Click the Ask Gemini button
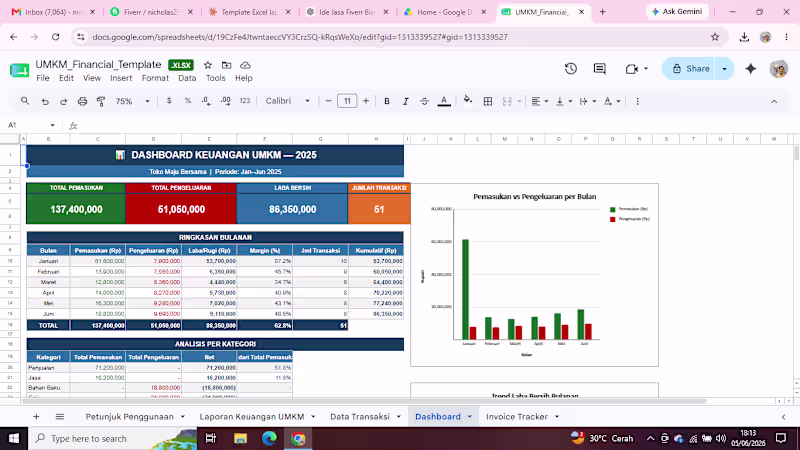 [678, 11]
